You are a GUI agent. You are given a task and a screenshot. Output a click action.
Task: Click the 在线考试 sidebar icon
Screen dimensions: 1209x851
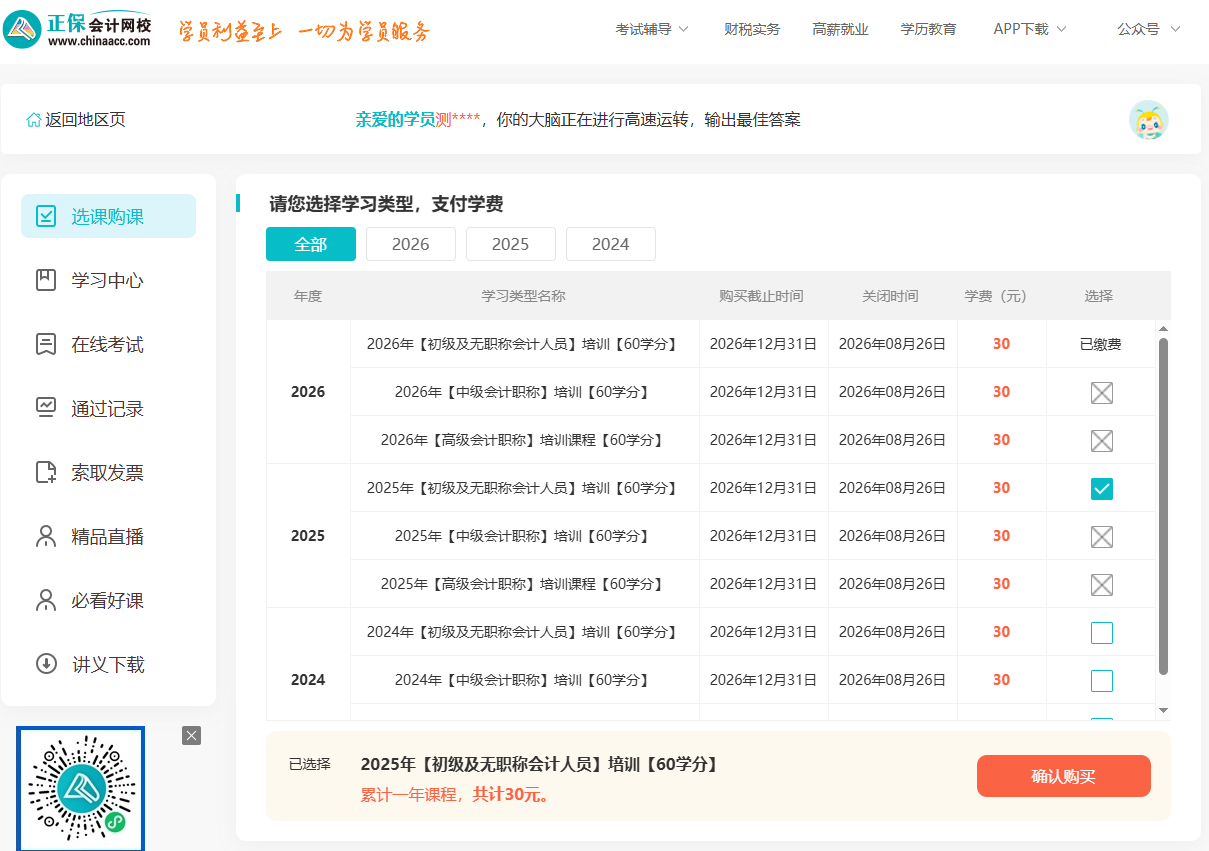(46, 344)
